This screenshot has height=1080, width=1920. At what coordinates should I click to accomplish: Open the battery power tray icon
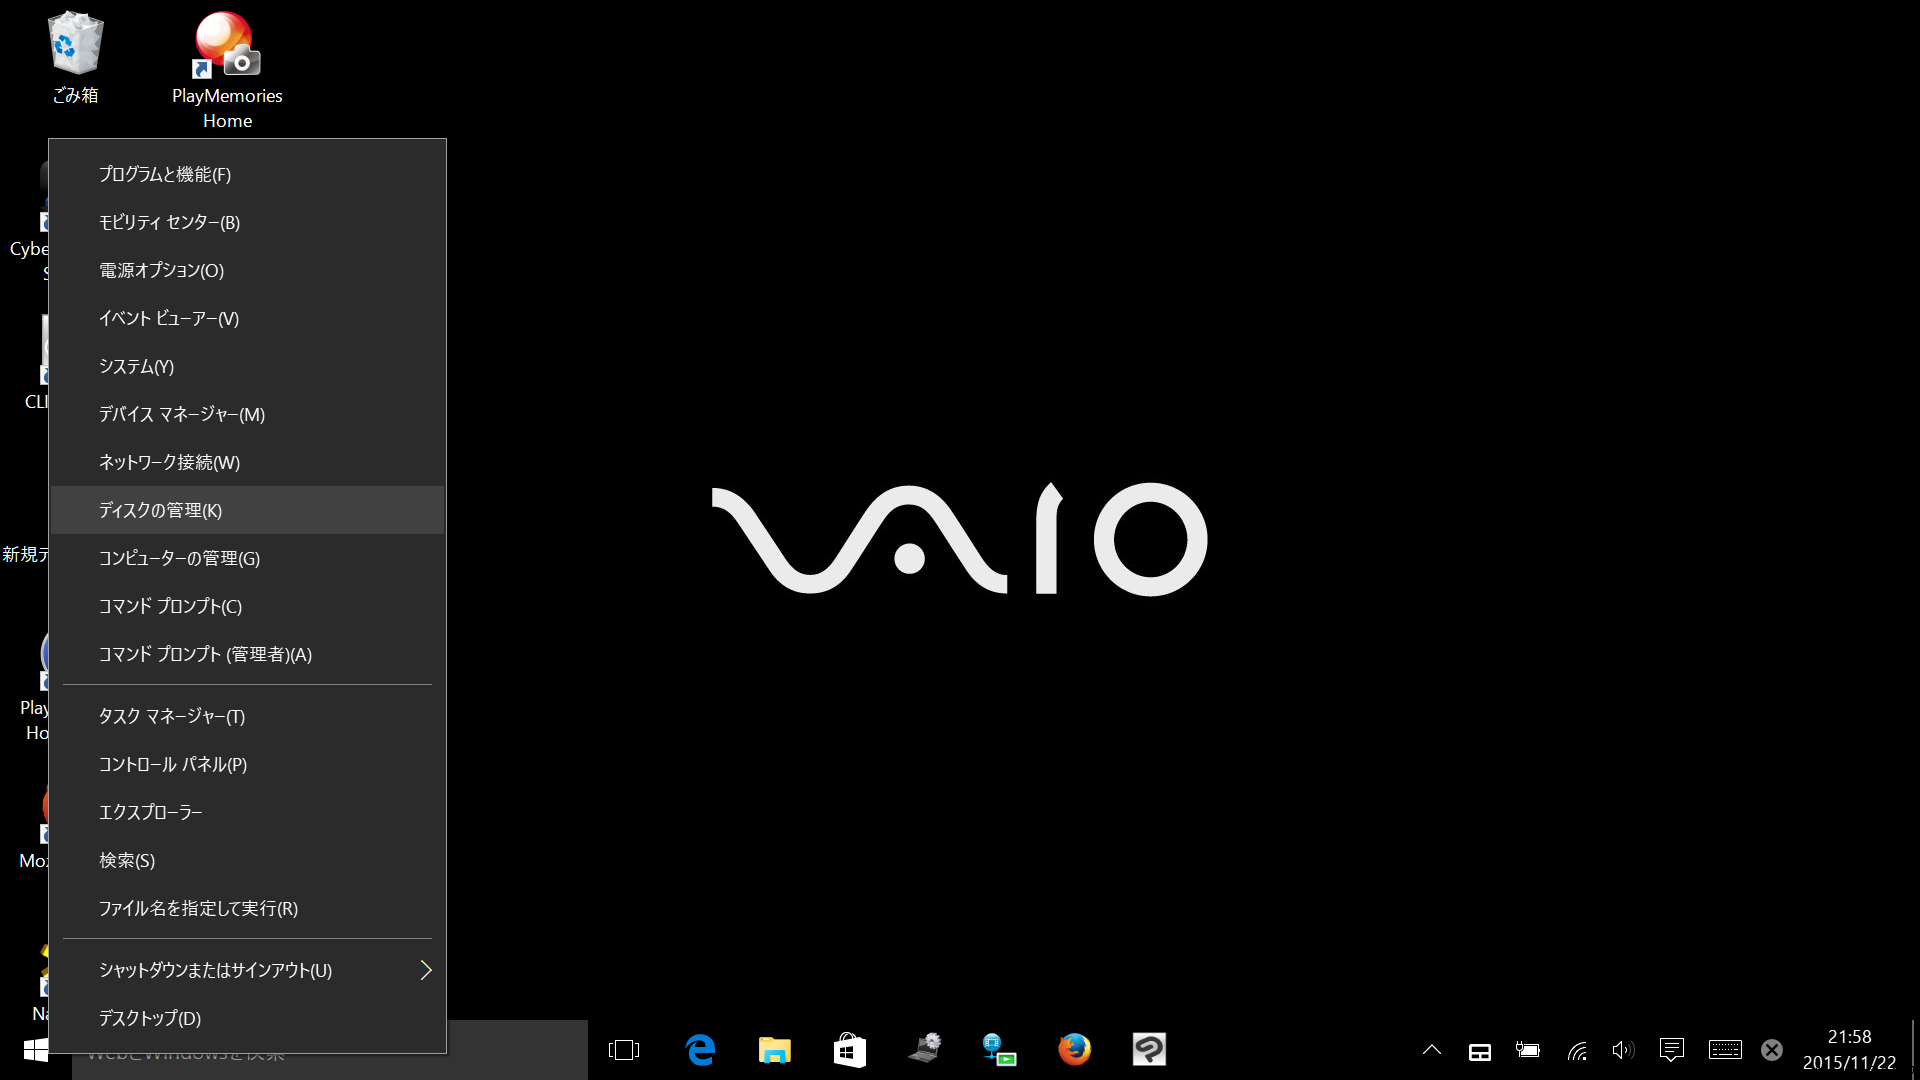[x=1527, y=1050]
